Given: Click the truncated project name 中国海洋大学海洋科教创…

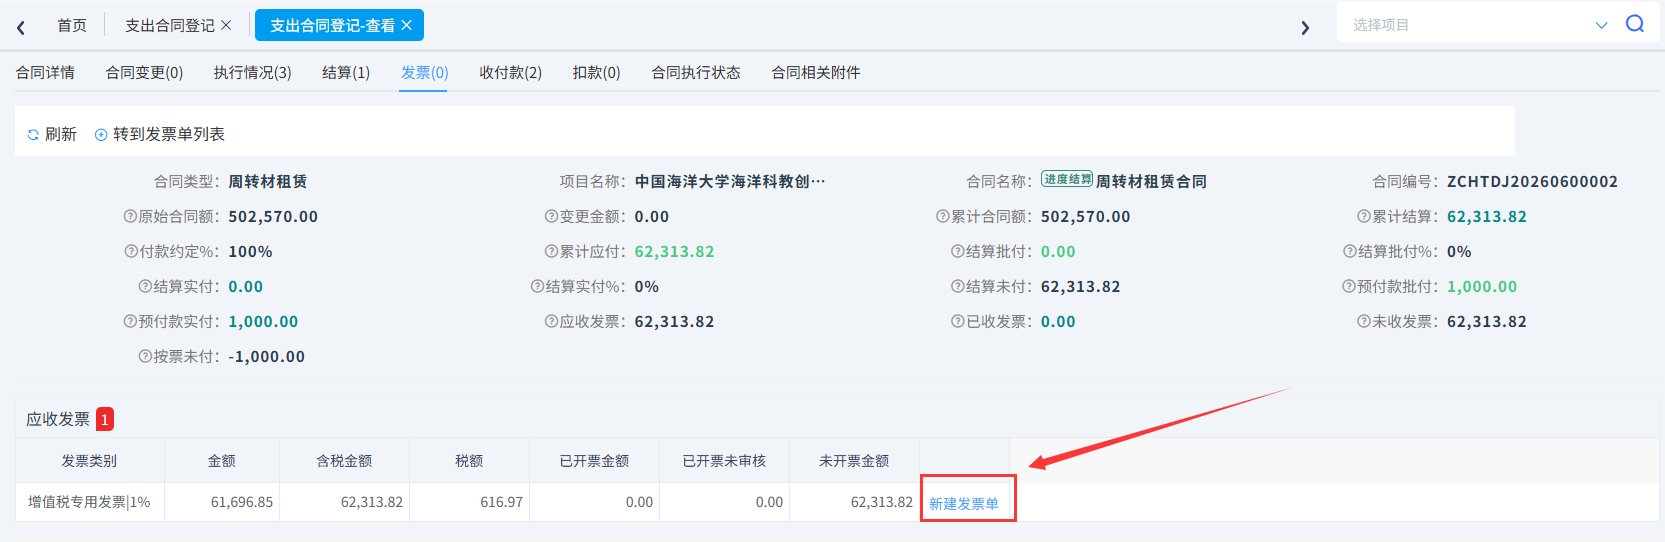Looking at the screenshot, I should pyautogui.click(x=730, y=182).
